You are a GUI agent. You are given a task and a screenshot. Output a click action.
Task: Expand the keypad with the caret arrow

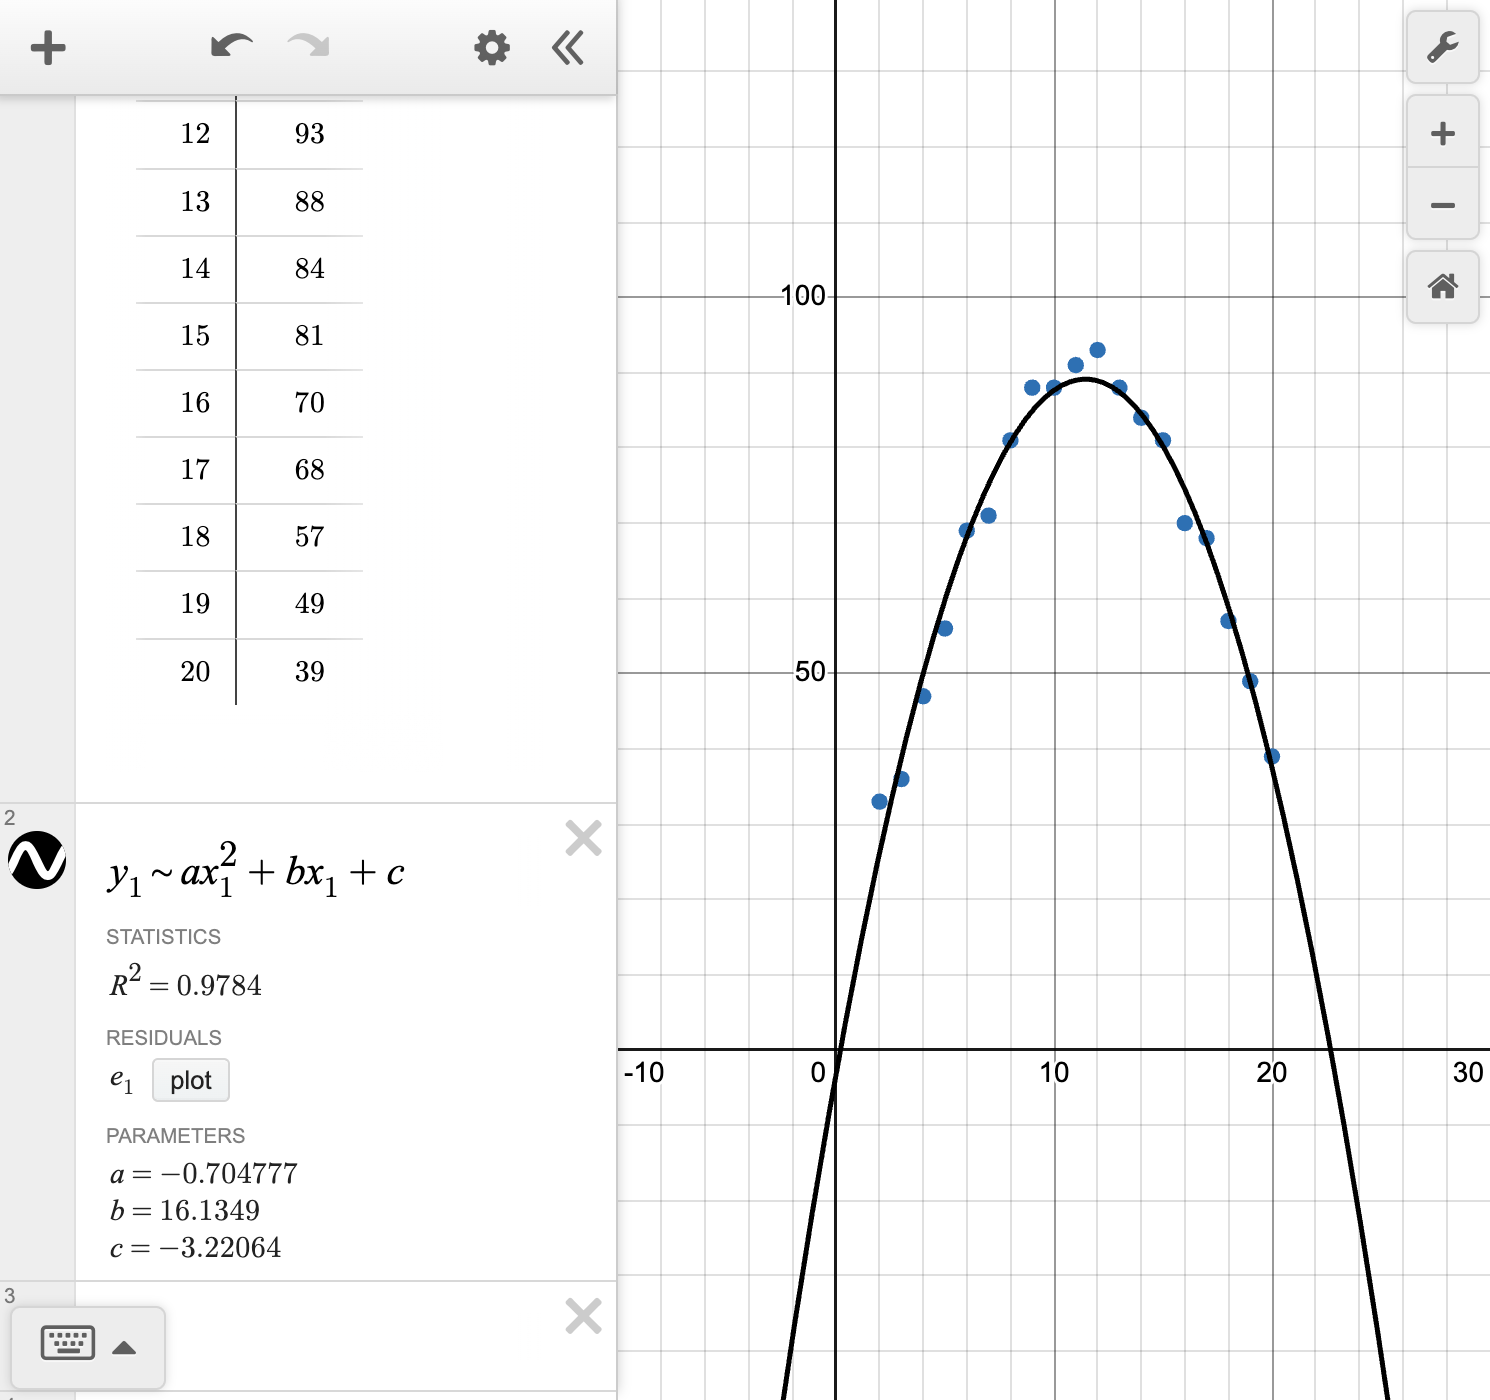pos(126,1346)
